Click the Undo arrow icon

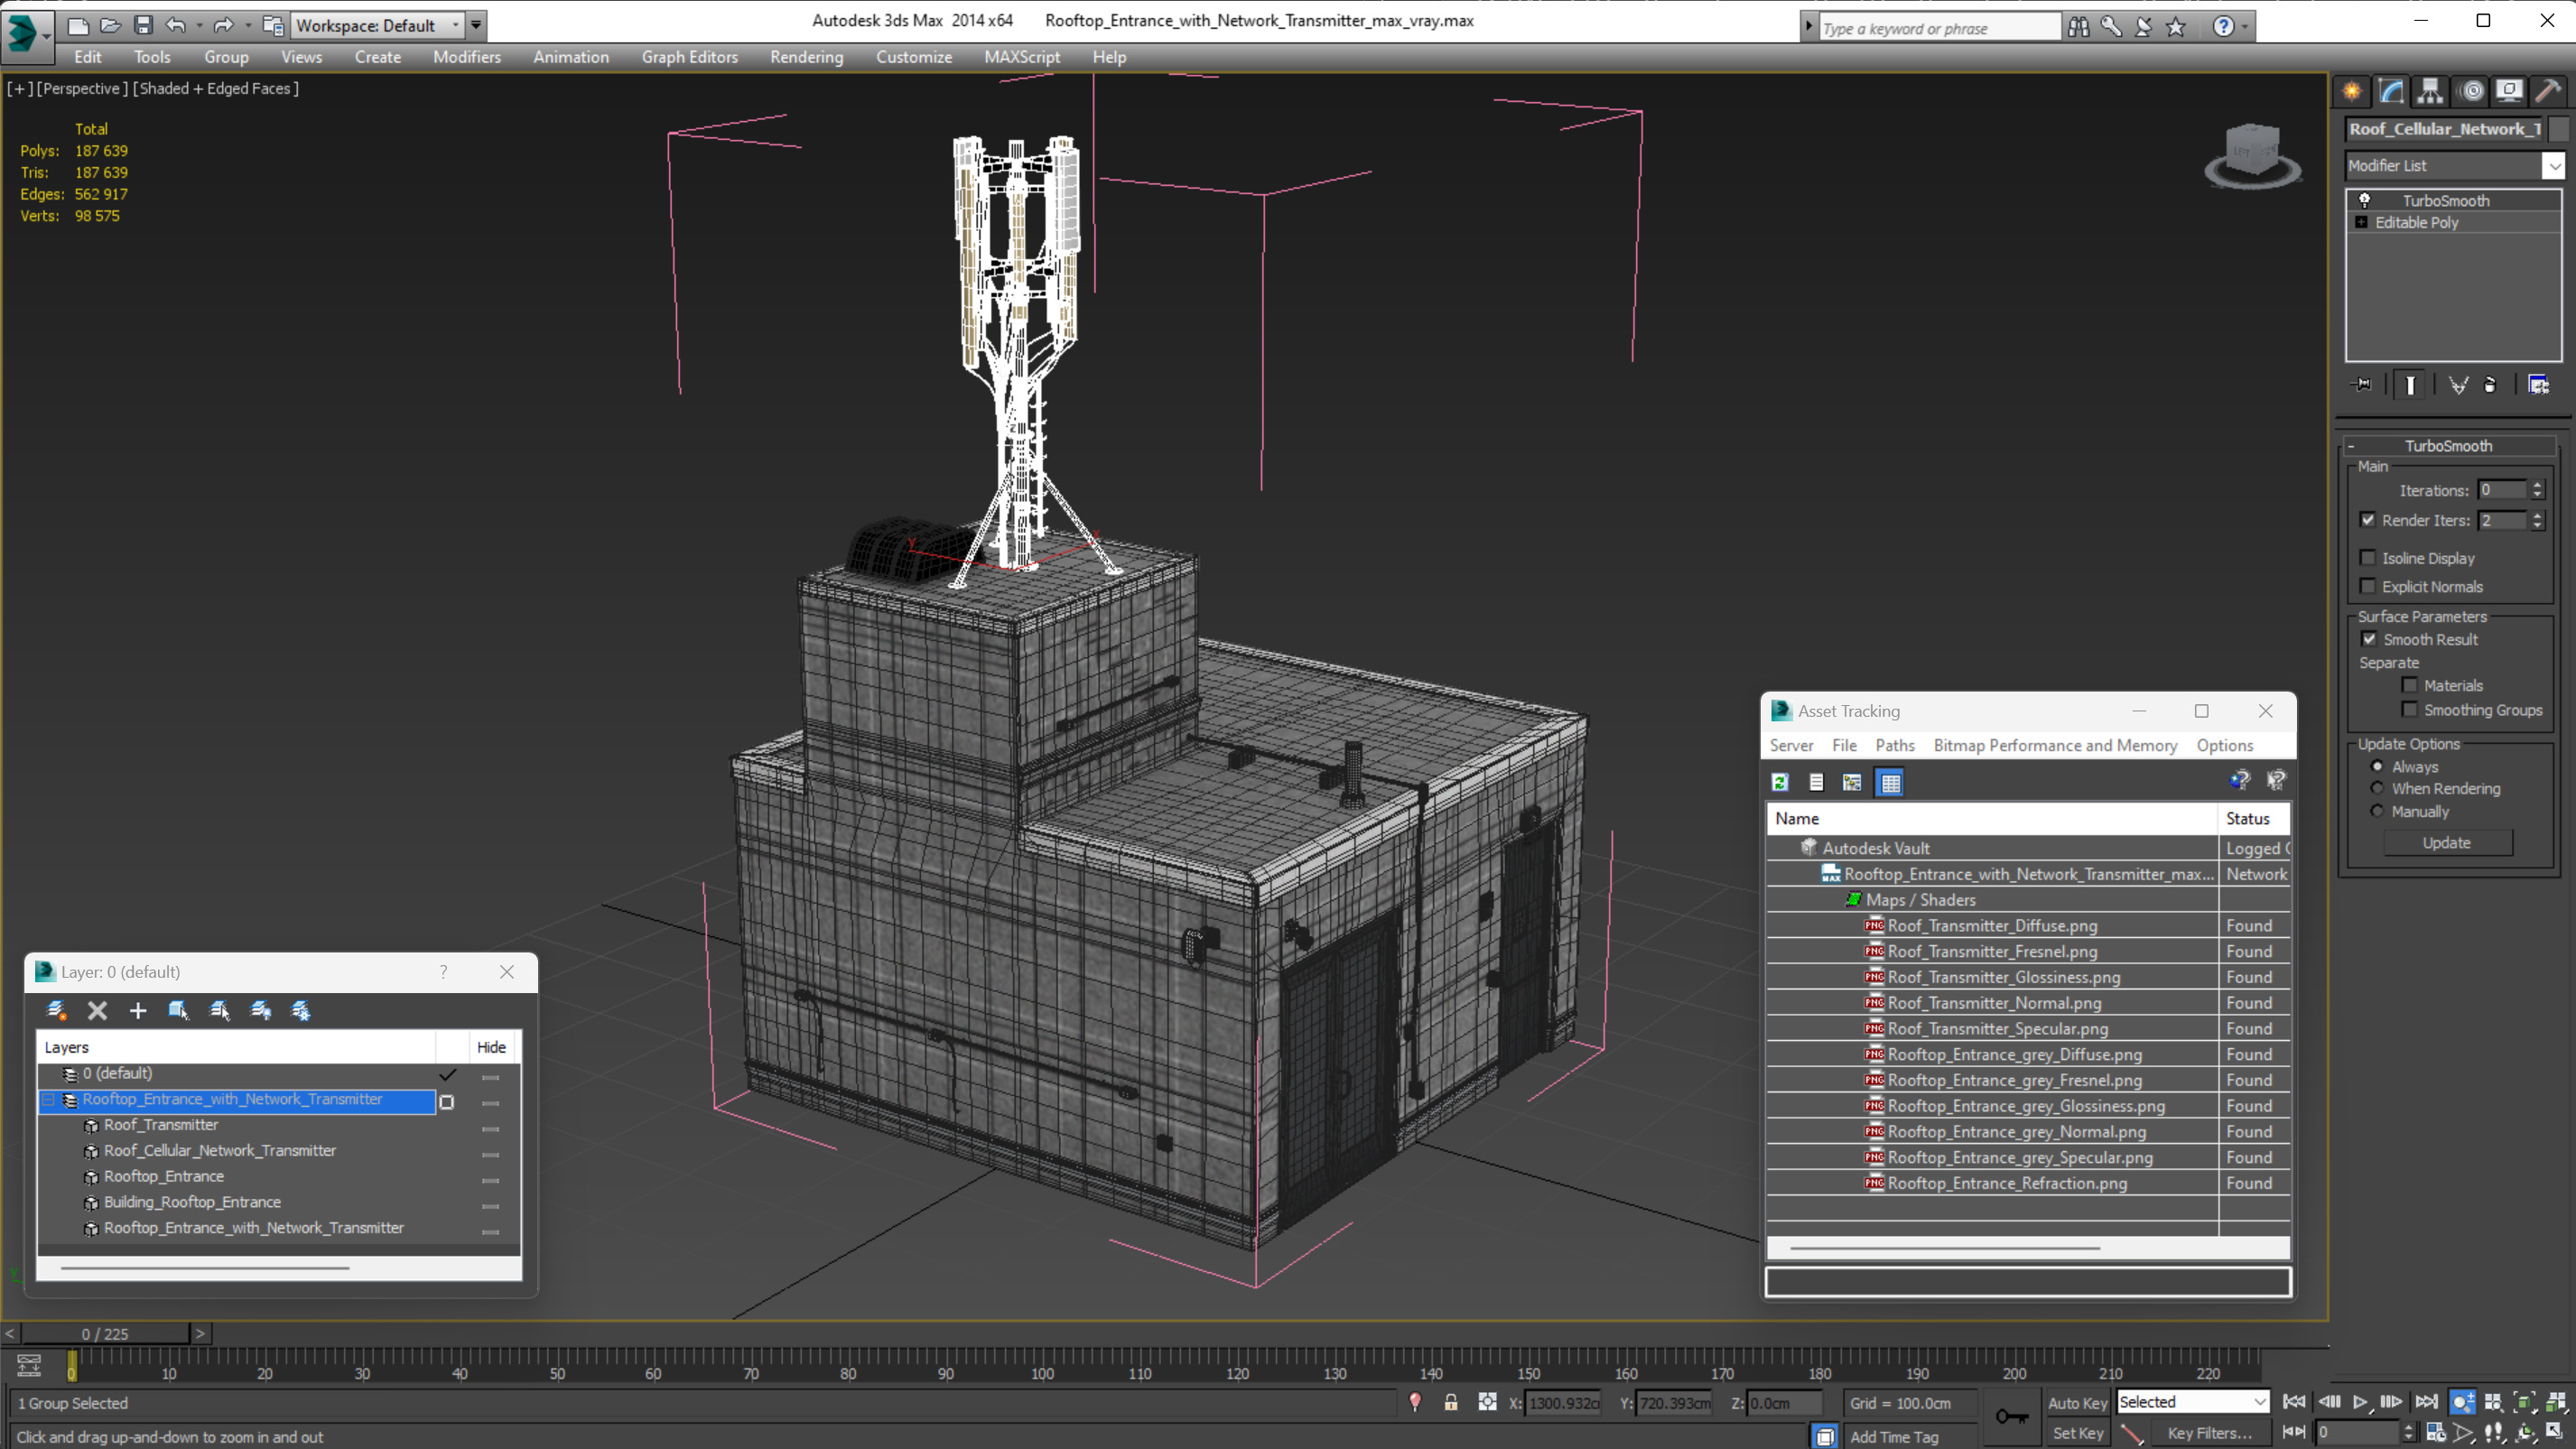click(x=175, y=25)
